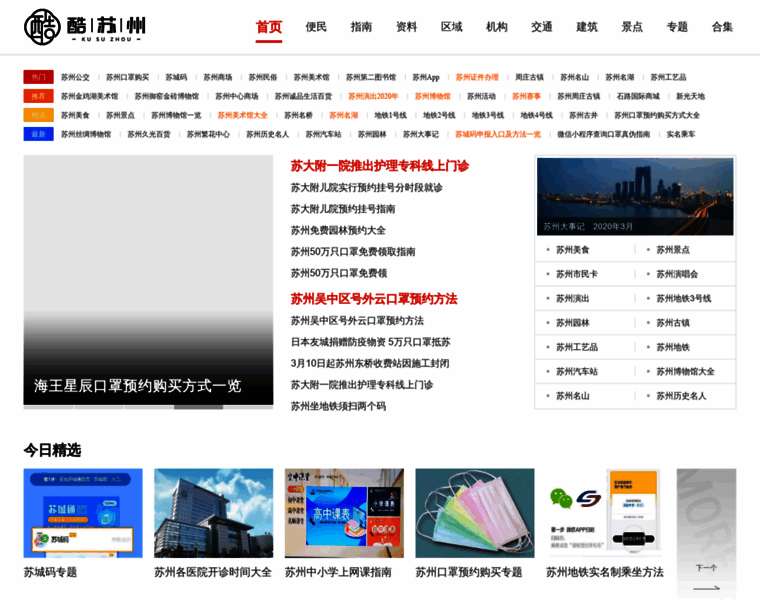This screenshot has height=600, width=760.
Task: Click the orange-red 推荐 category tag
Action: [38, 96]
